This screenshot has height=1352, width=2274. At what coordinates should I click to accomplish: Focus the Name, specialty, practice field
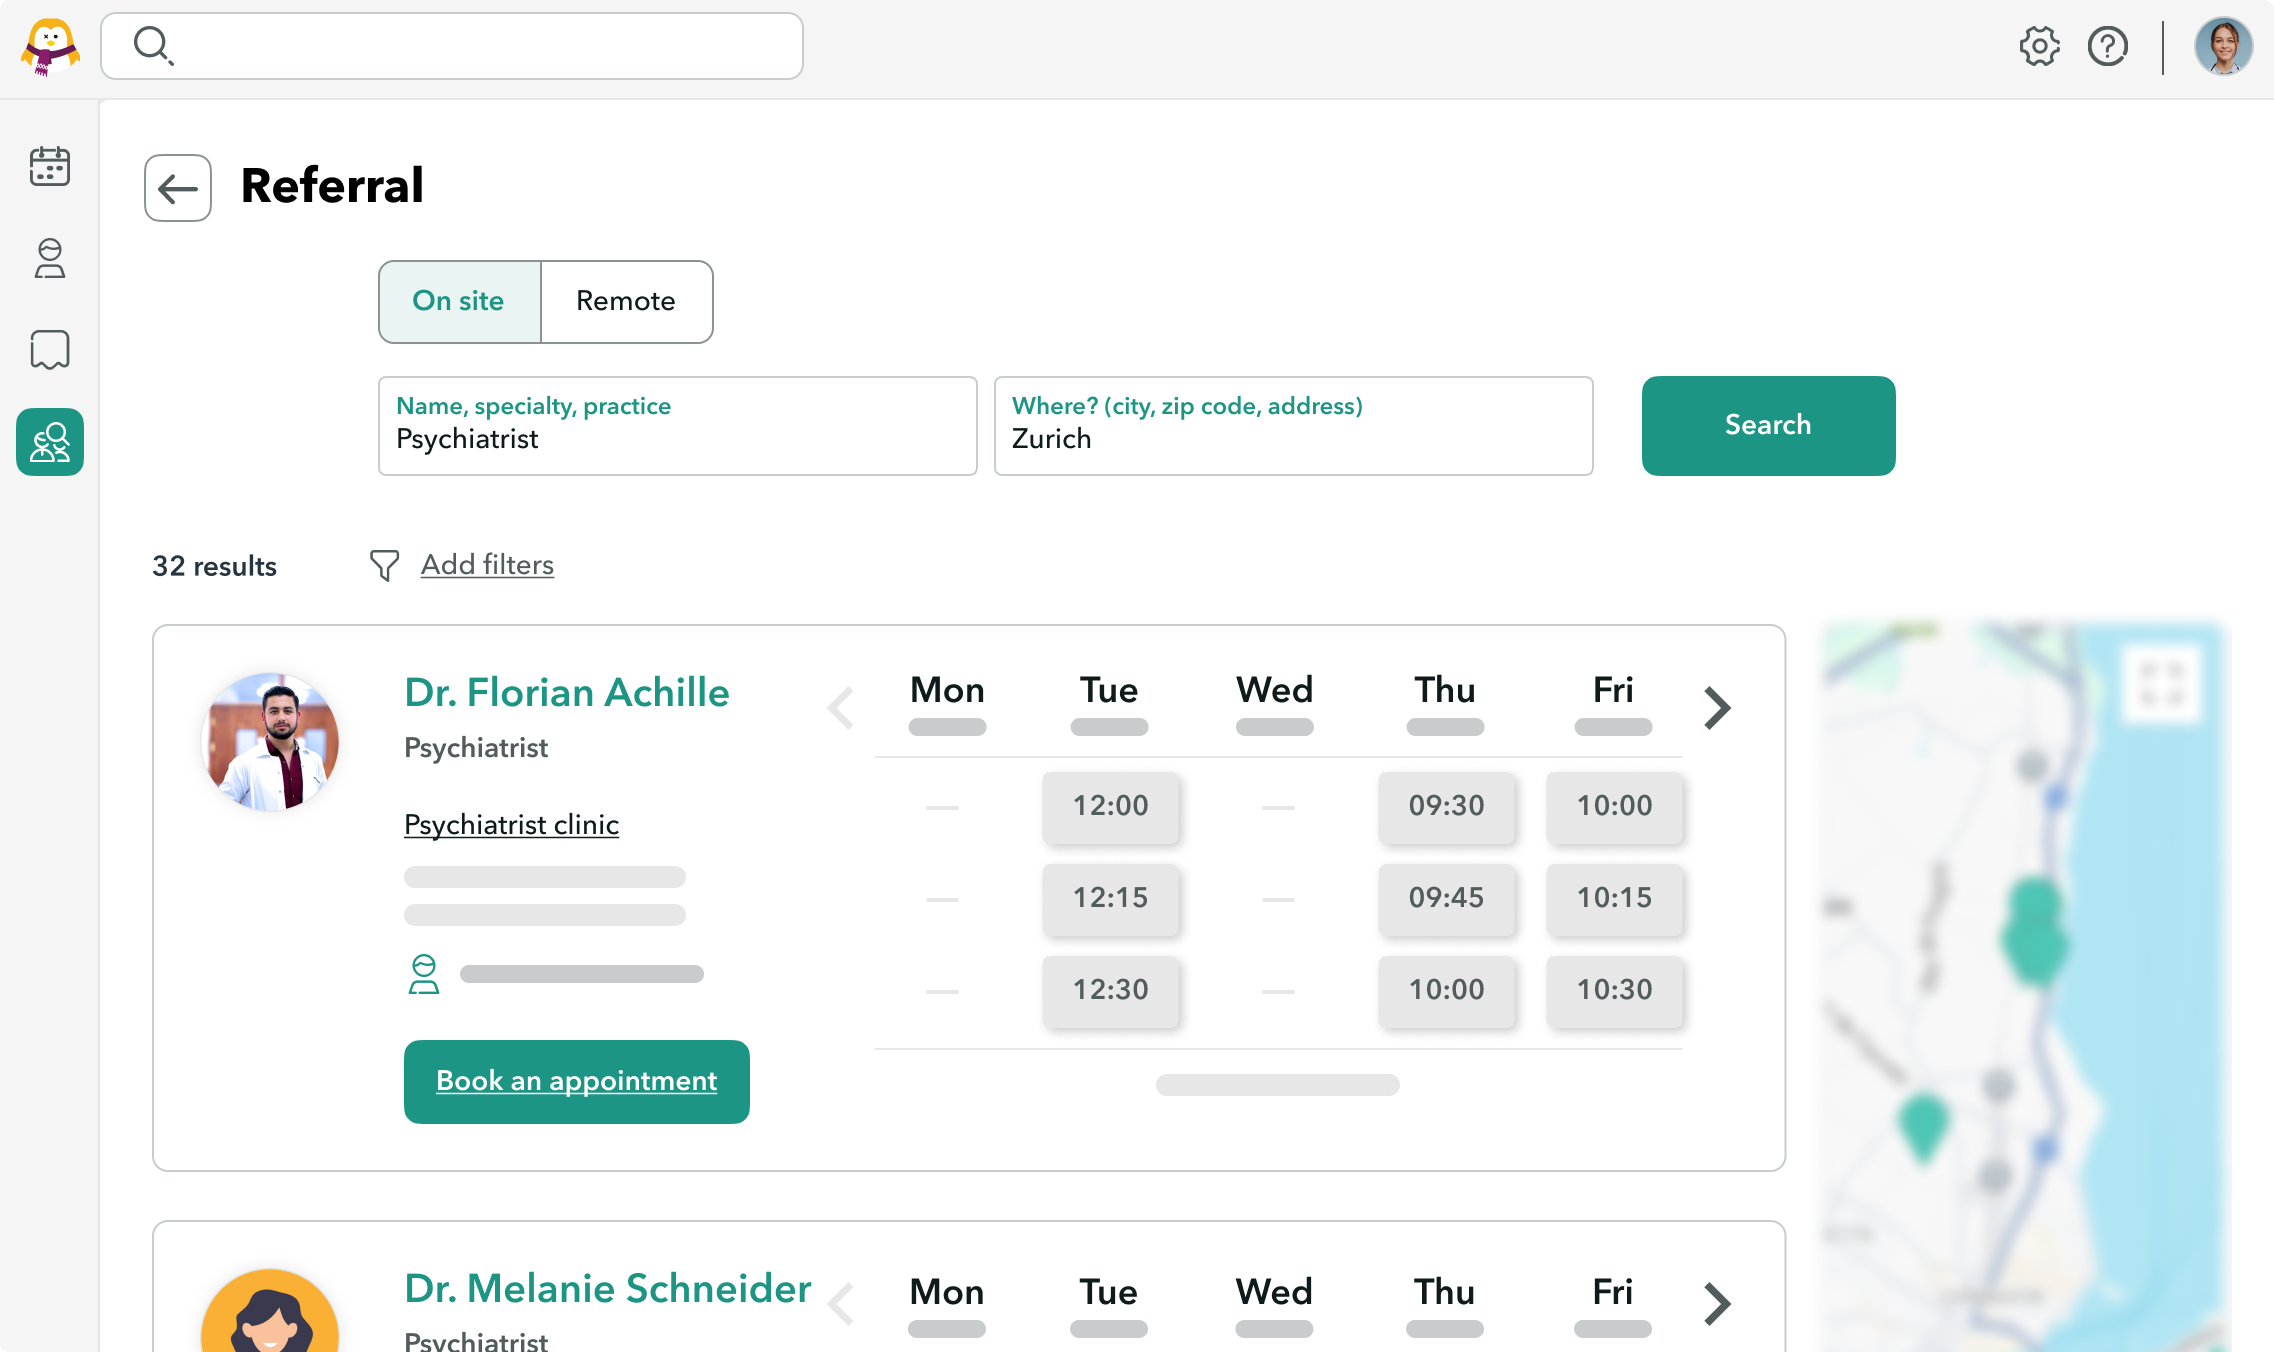point(678,426)
